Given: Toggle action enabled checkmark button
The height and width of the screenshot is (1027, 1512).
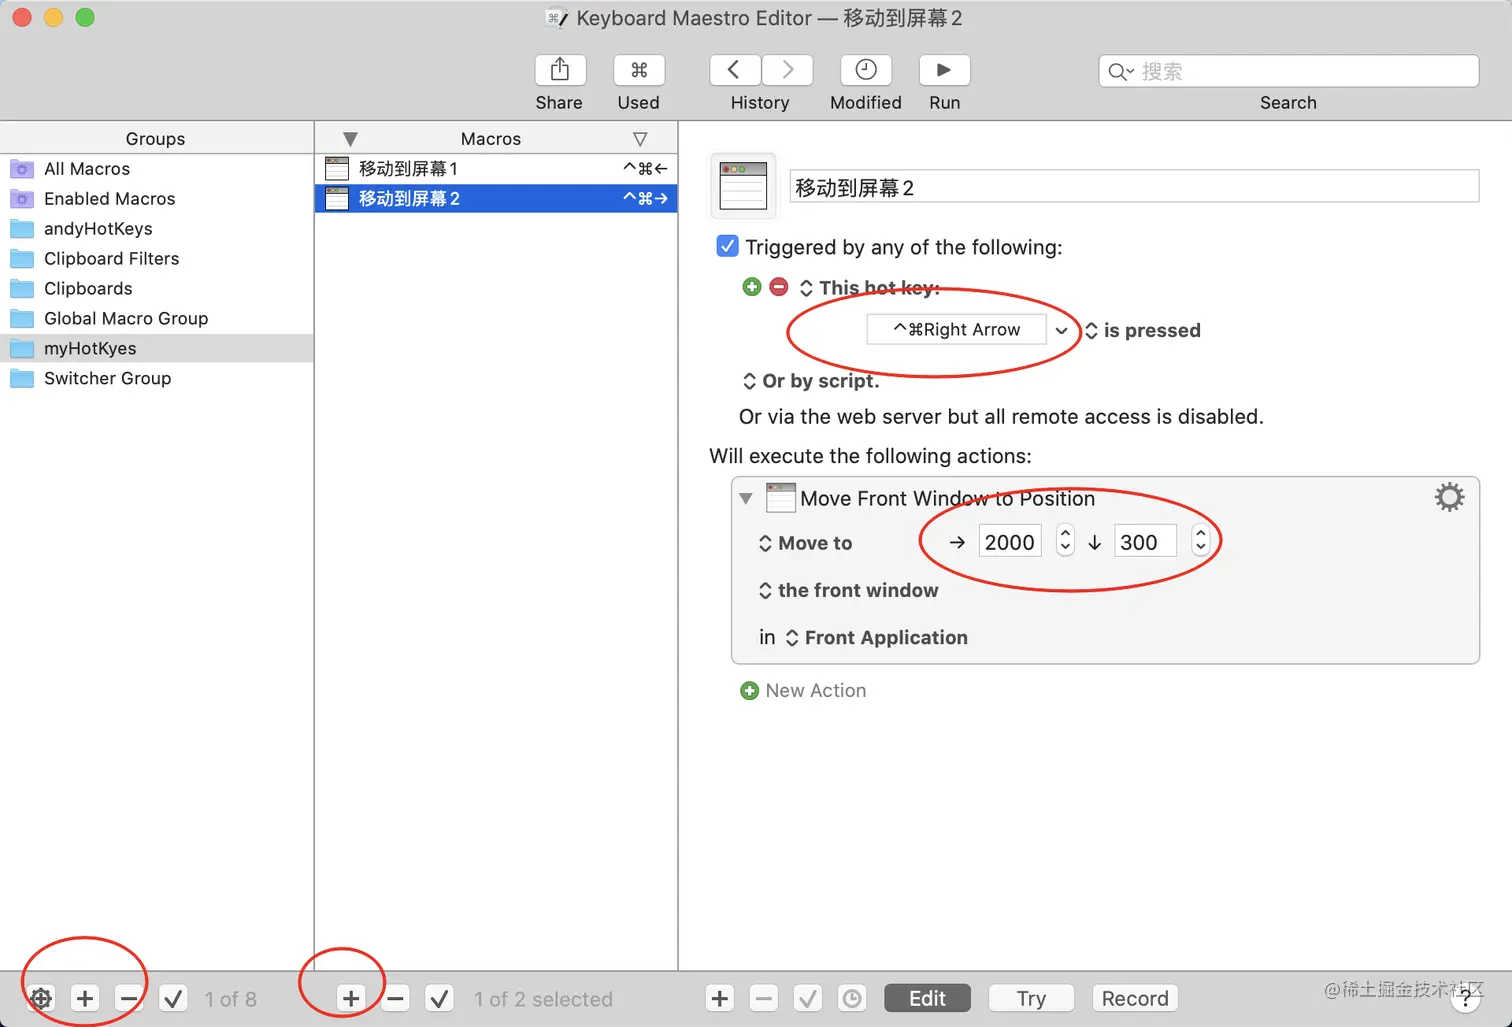Looking at the screenshot, I should (808, 998).
